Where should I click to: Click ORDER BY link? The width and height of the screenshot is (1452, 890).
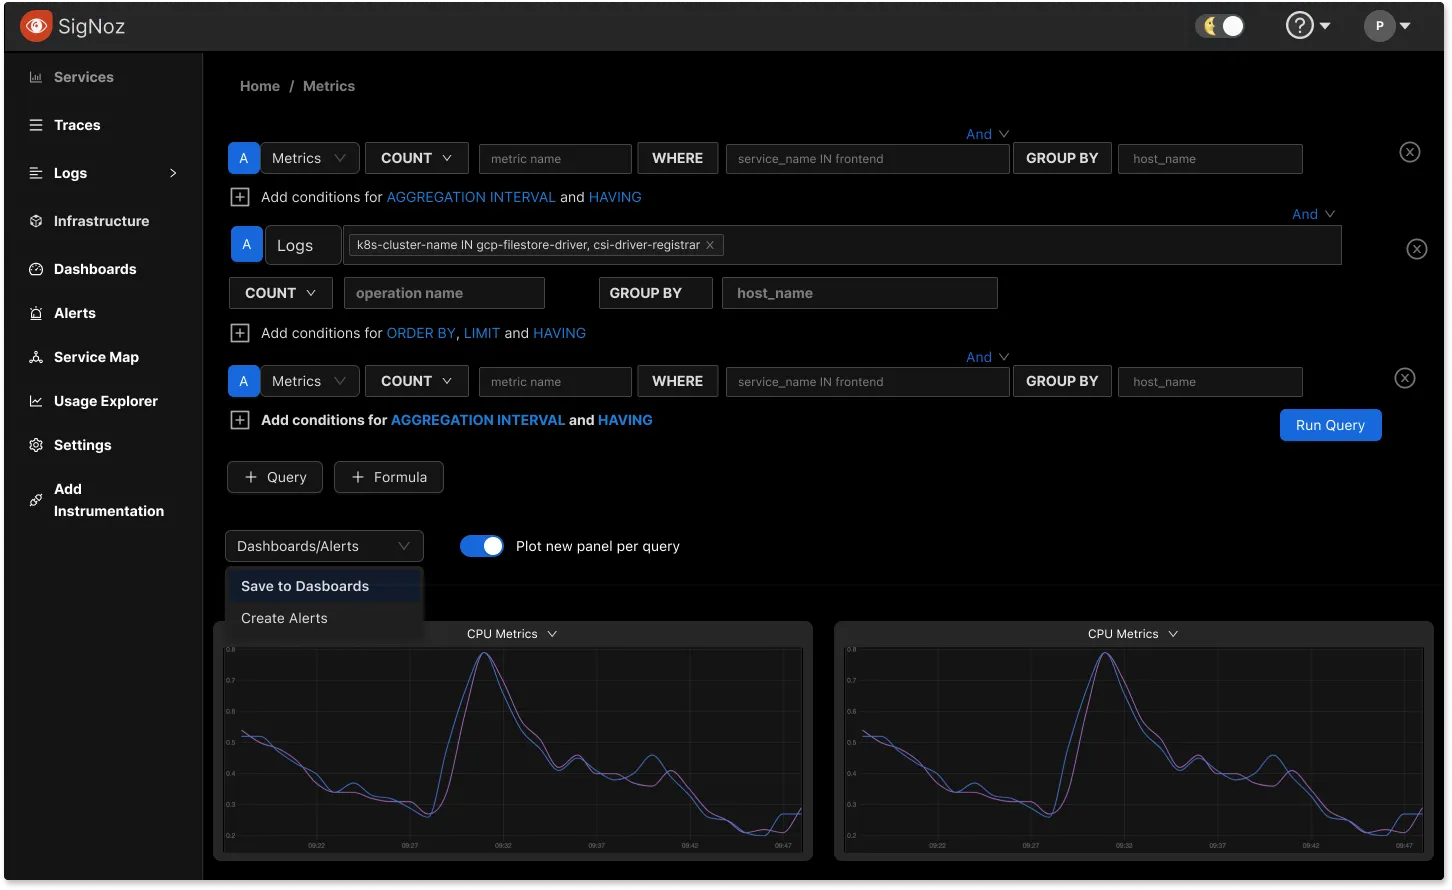pyautogui.click(x=421, y=333)
